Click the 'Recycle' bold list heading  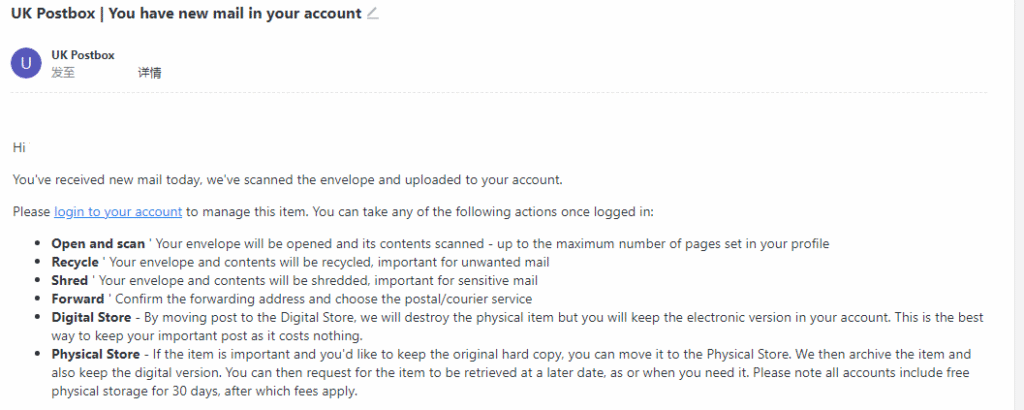pyautogui.click(x=75, y=262)
